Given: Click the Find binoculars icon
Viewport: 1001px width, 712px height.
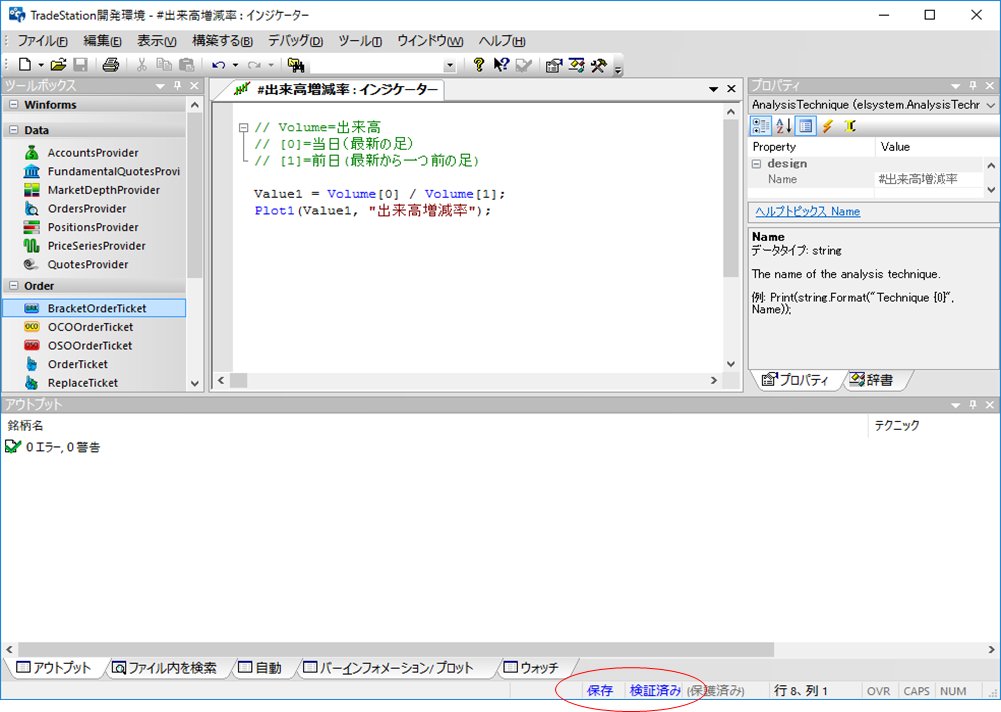Looking at the screenshot, I should click(x=296, y=64).
